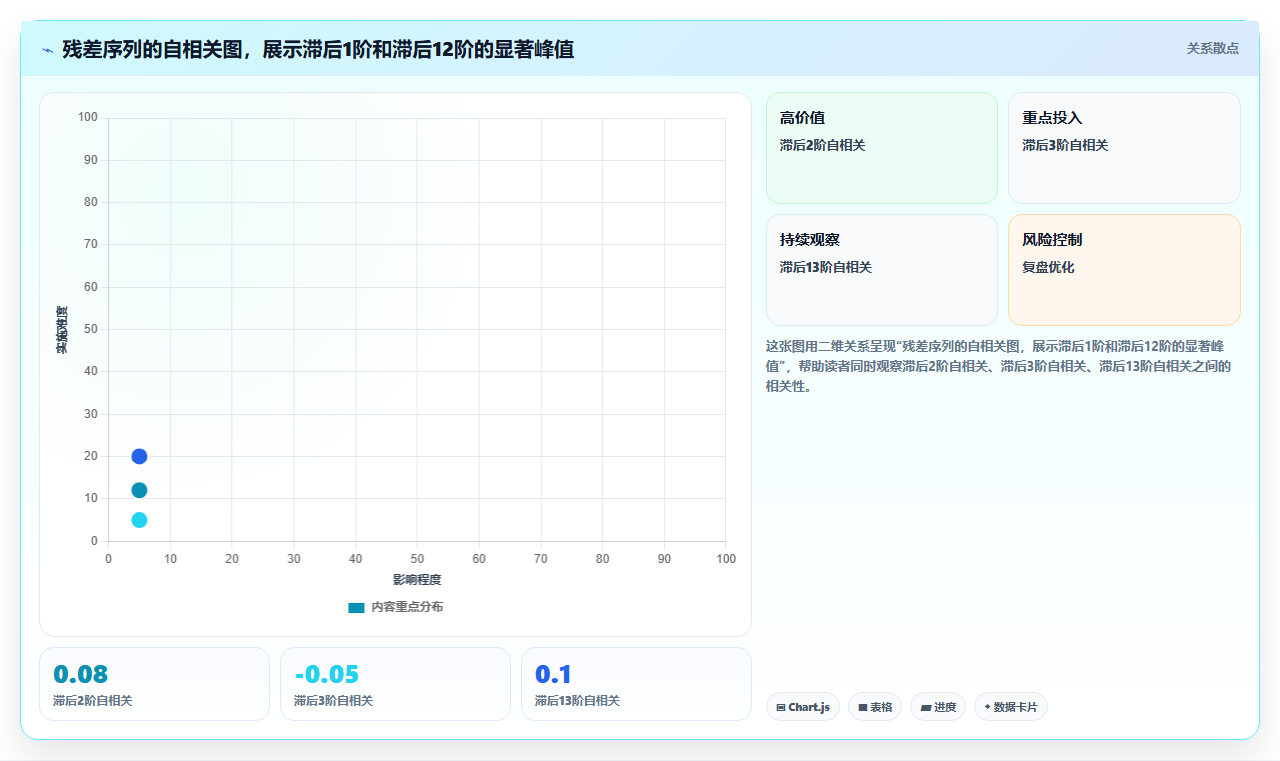
Task: Click the sparkle icon in 数据卡片 chip
Action: click(987, 707)
